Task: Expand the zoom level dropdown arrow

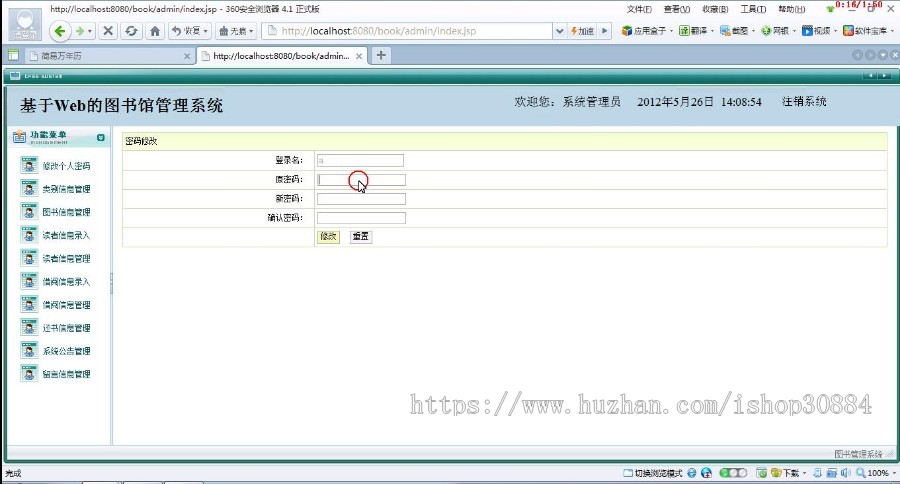Action: click(x=894, y=473)
